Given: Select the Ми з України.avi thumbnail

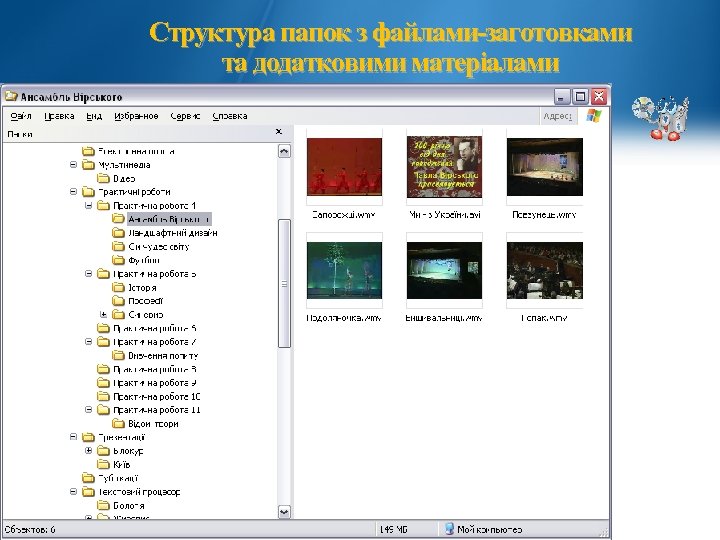Looking at the screenshot, I should pyautogui.click(x=444, y=167).
